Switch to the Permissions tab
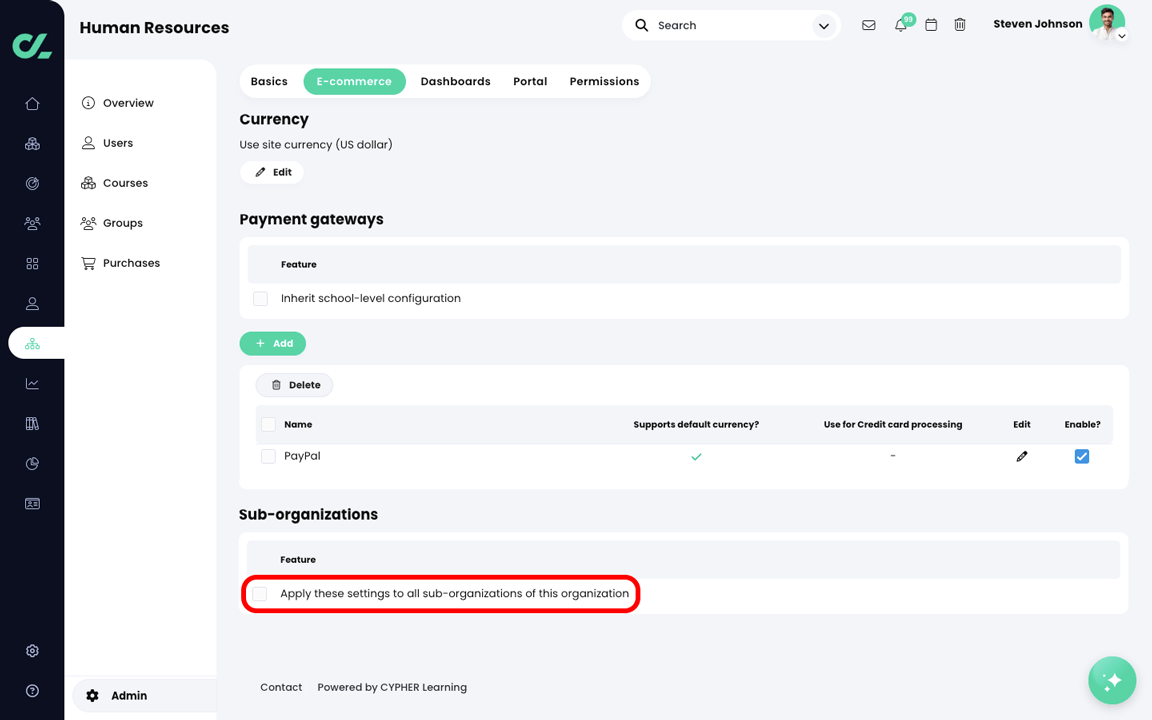The width and height of the screenshot is (1152, 720). point(604,81)
